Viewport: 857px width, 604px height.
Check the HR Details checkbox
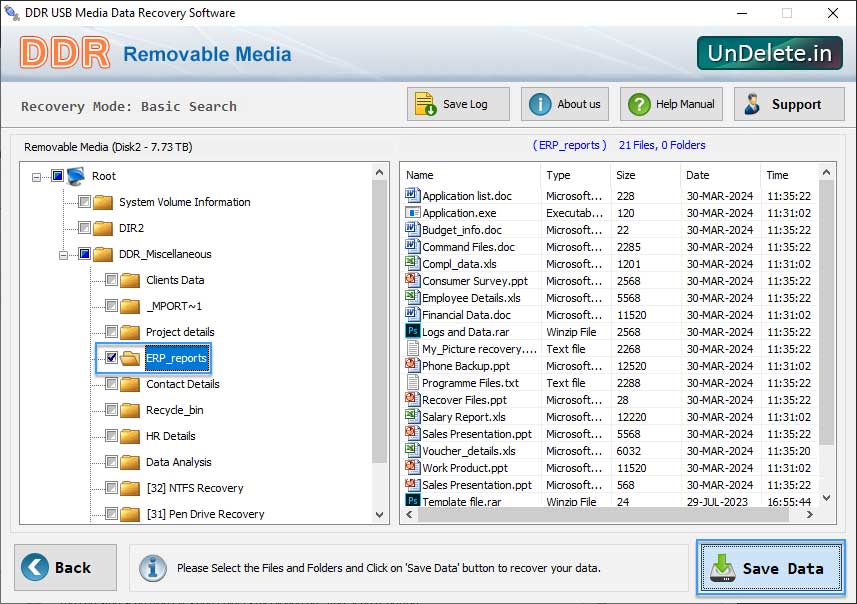pyautogui.click(x=111, y=436)
